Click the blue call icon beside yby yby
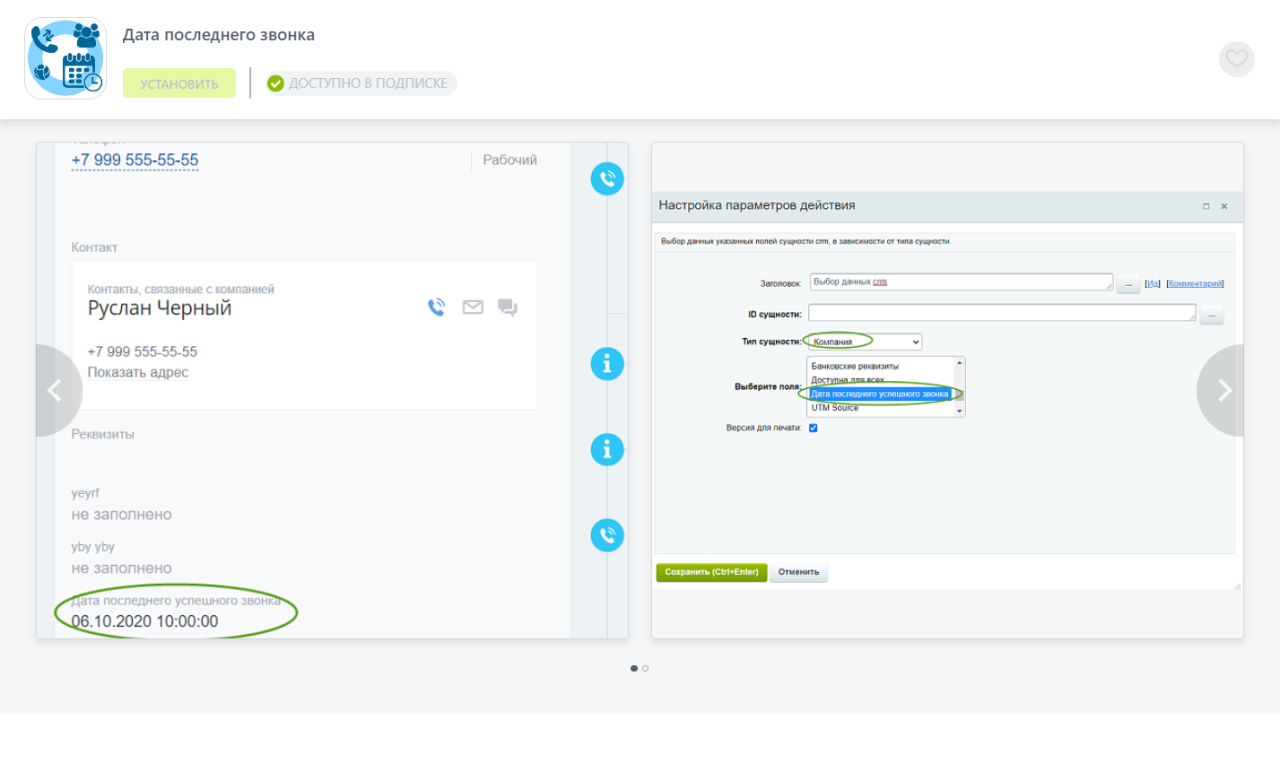 pos(607,535)
